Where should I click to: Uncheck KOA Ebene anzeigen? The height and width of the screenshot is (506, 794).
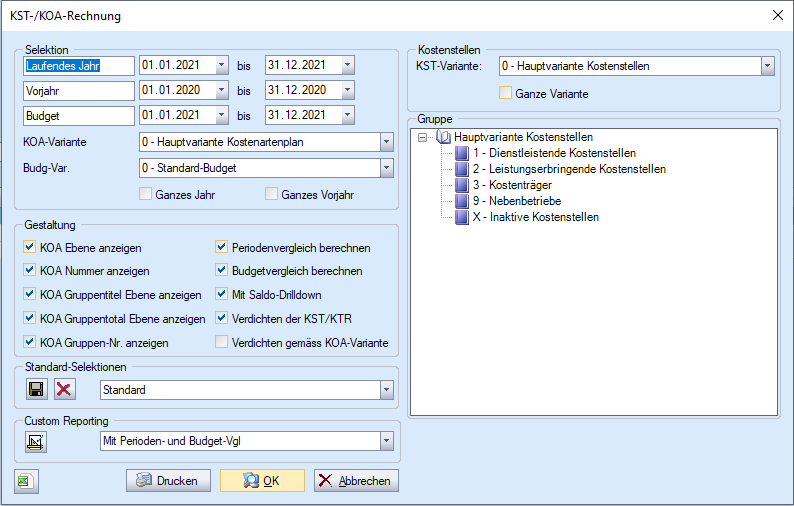(30, 247)
